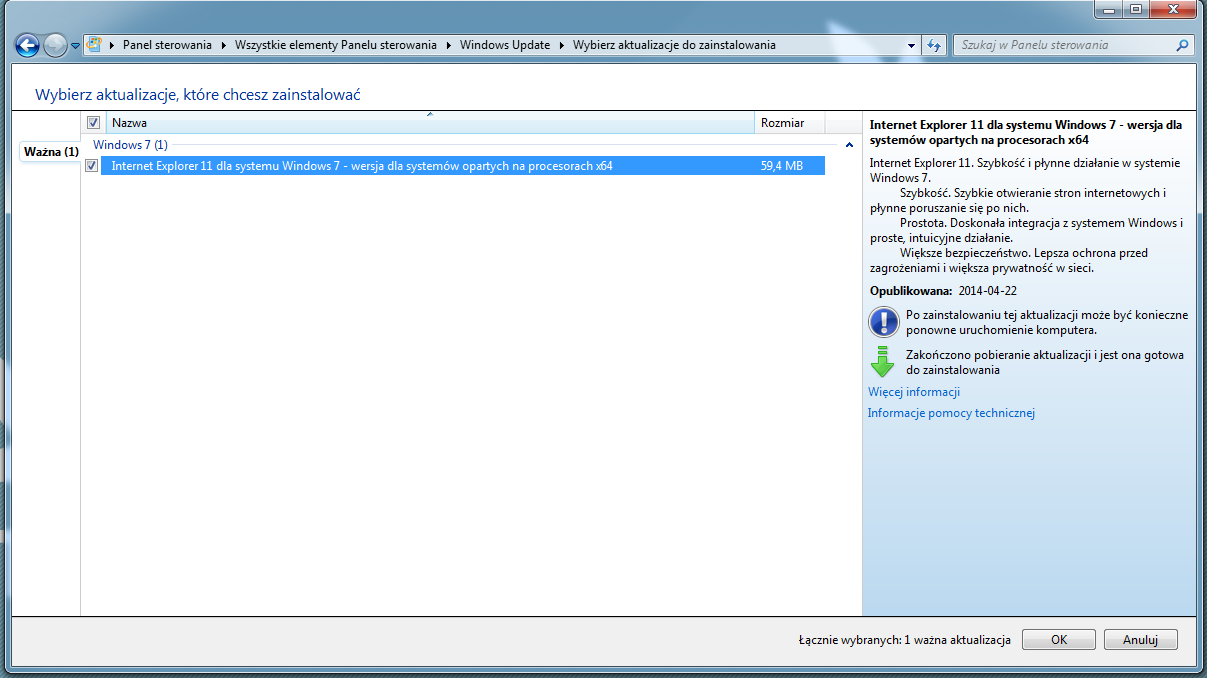1207x678 pixels.
Task: Click the Control Panel icon in address bar
Action: [95, 45]
